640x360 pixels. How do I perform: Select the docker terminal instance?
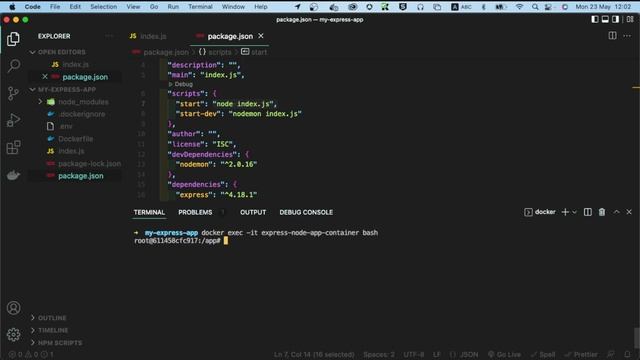click(x=540, y=212)
